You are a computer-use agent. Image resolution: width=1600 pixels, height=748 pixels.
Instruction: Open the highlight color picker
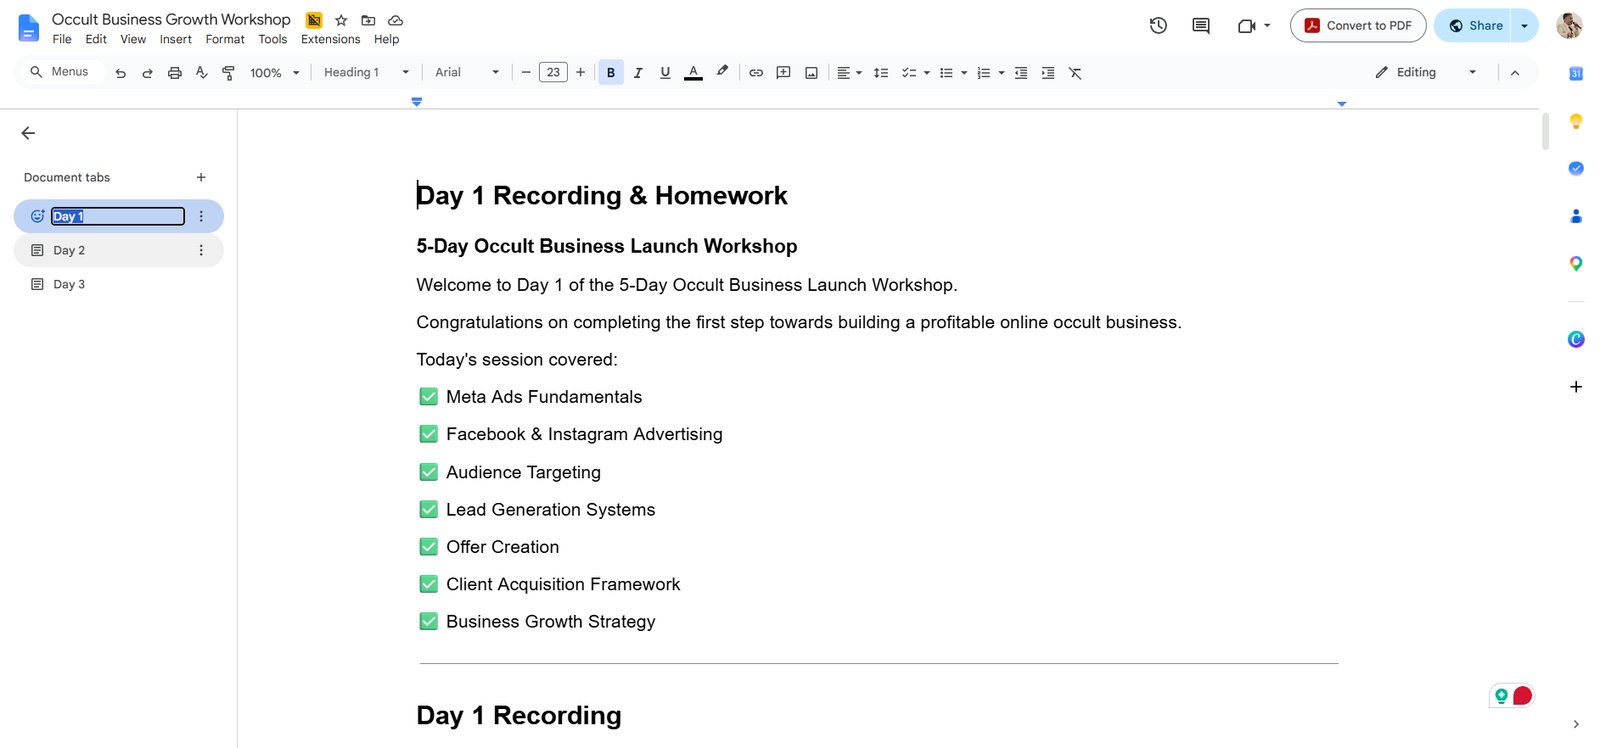[x=722, y=73]
